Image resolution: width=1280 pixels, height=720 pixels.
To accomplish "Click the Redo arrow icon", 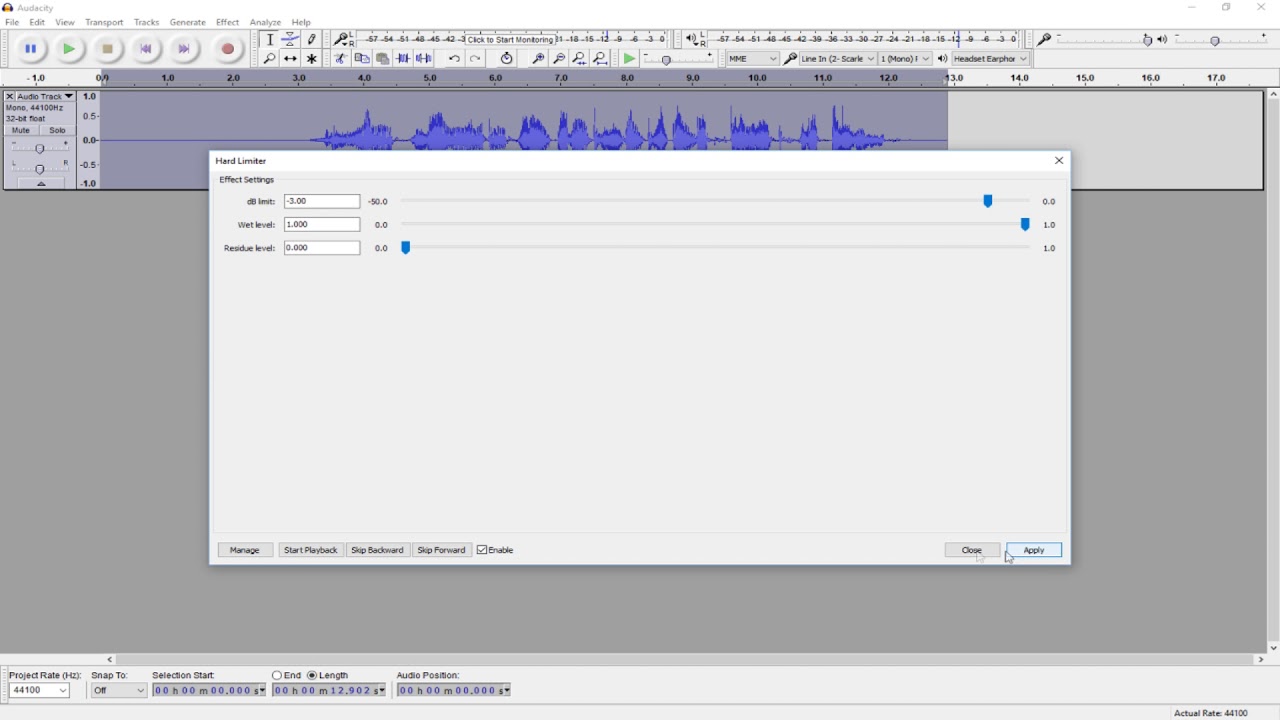I will 475,59.
